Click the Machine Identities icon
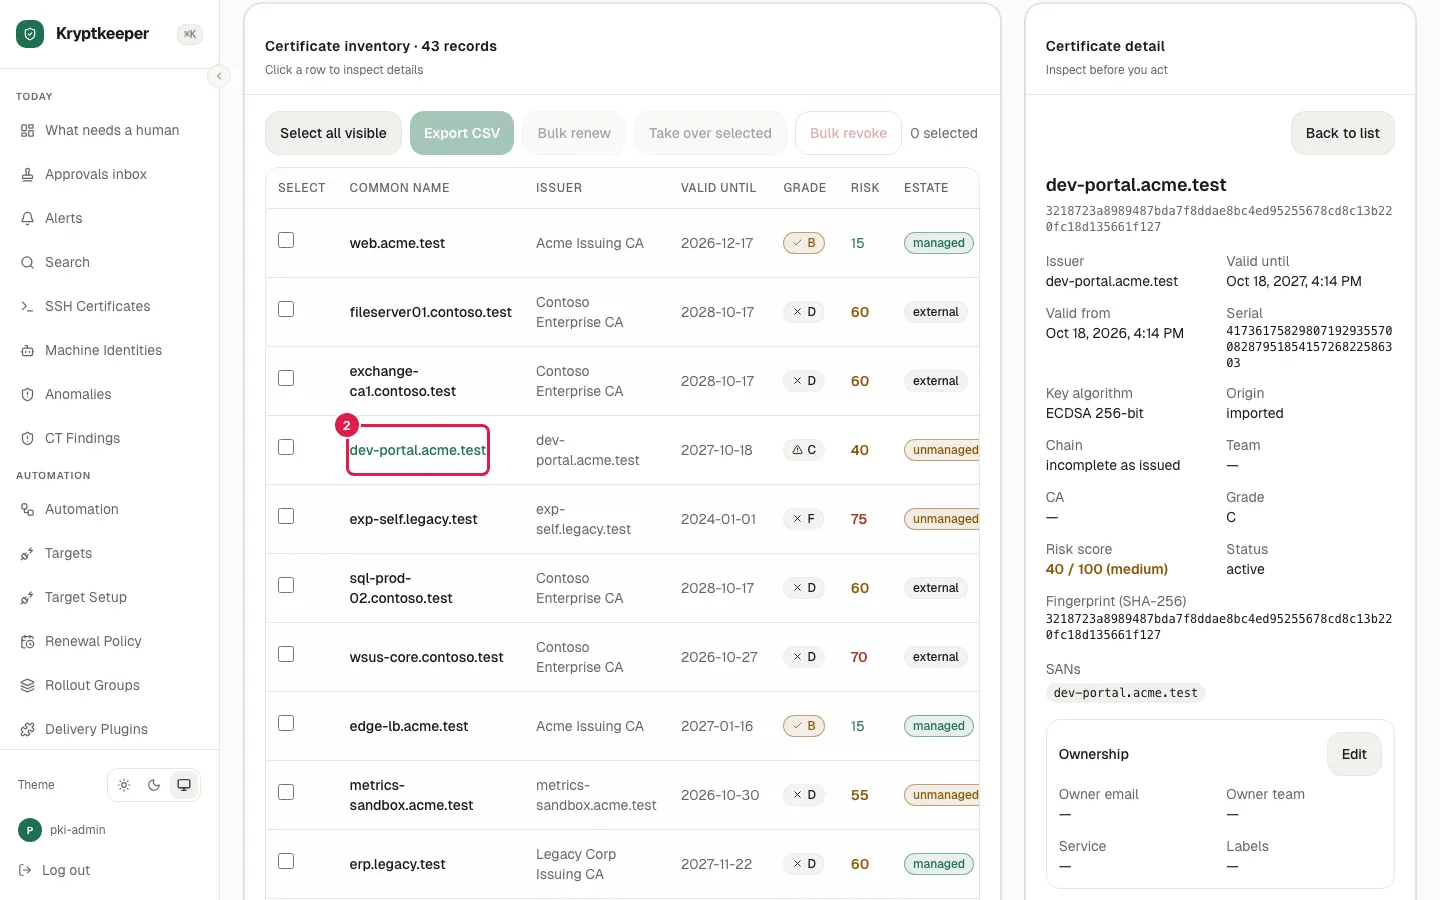 point(27,350)
